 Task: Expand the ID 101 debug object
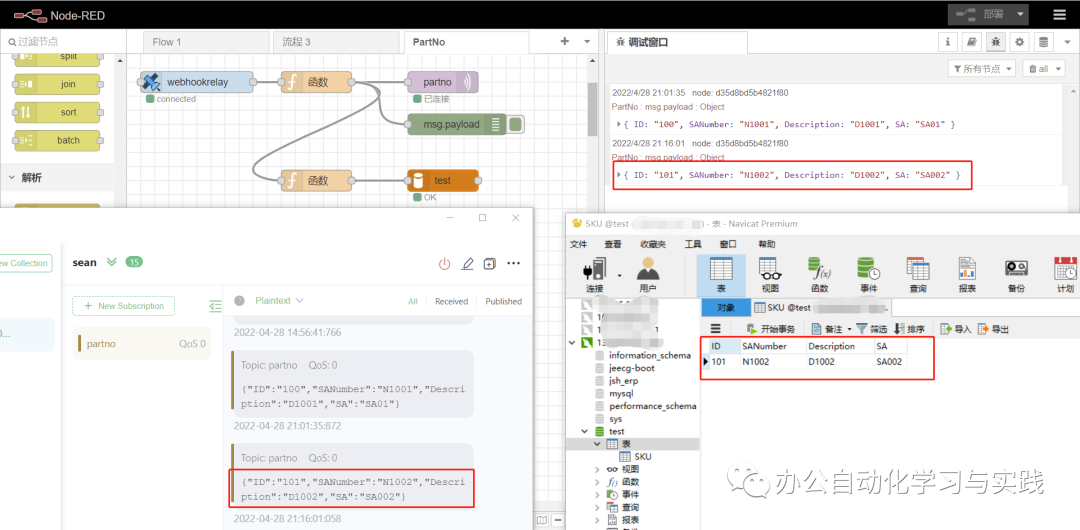(619, 175)
